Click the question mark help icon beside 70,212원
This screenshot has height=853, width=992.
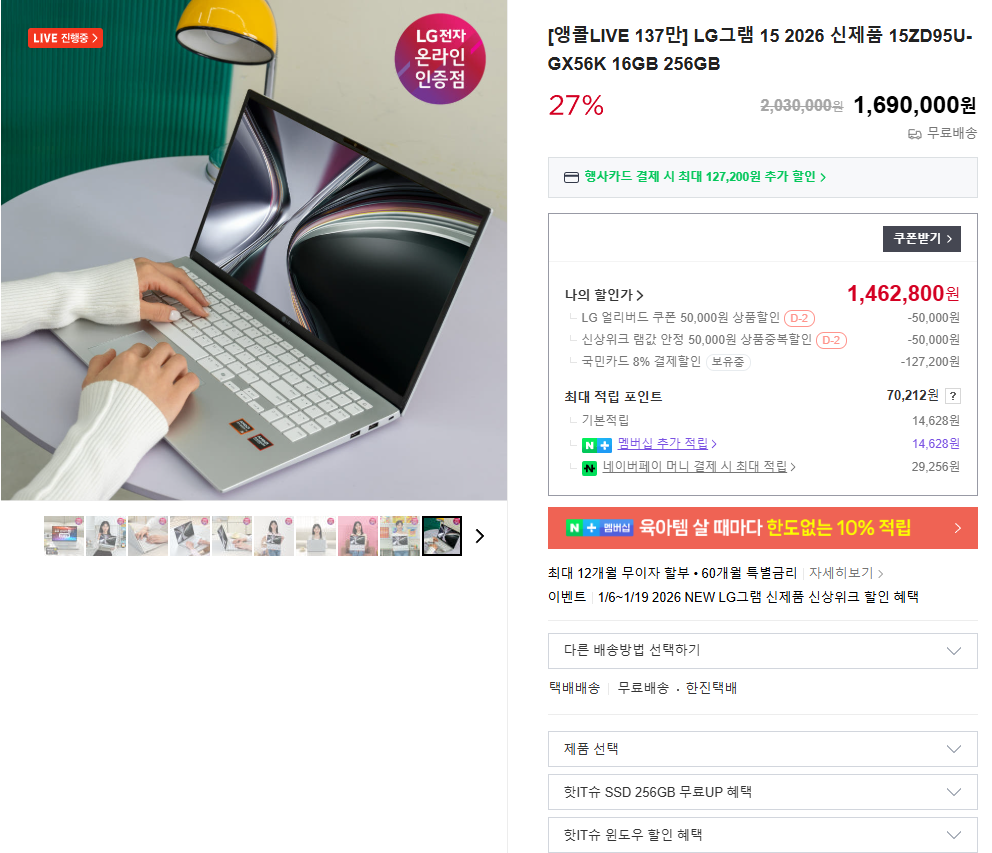tap(953, 396)
